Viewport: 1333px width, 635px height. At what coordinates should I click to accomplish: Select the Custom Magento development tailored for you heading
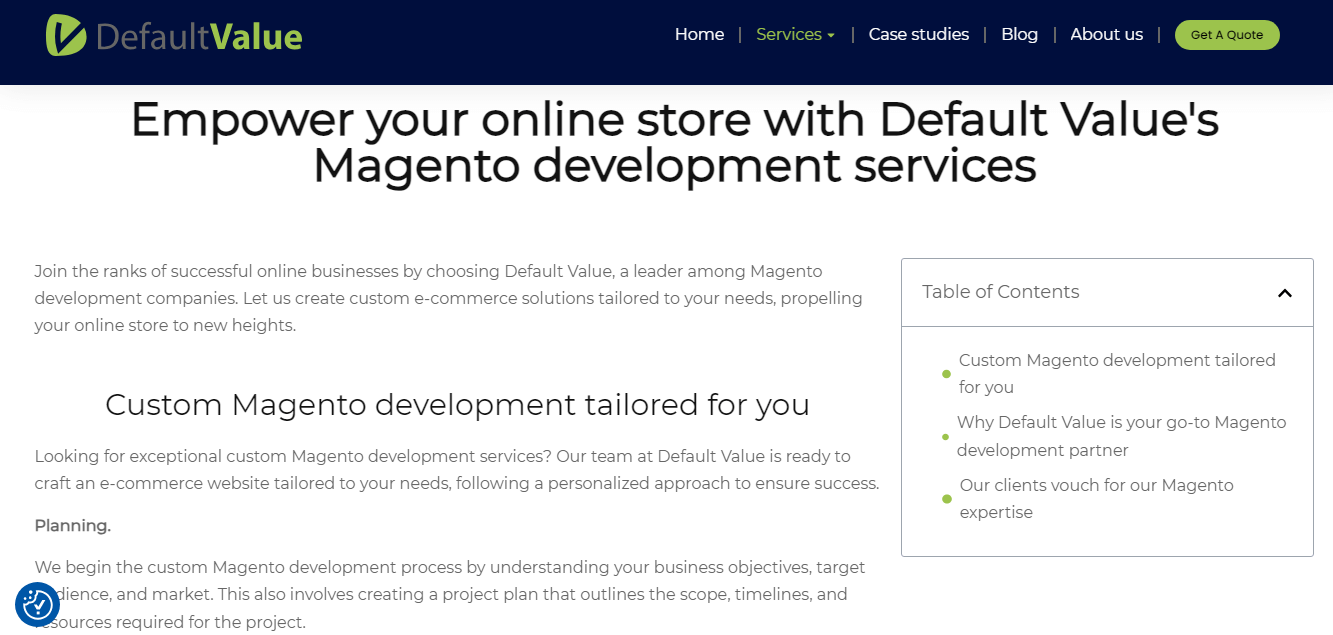click(x=457, y=404)
